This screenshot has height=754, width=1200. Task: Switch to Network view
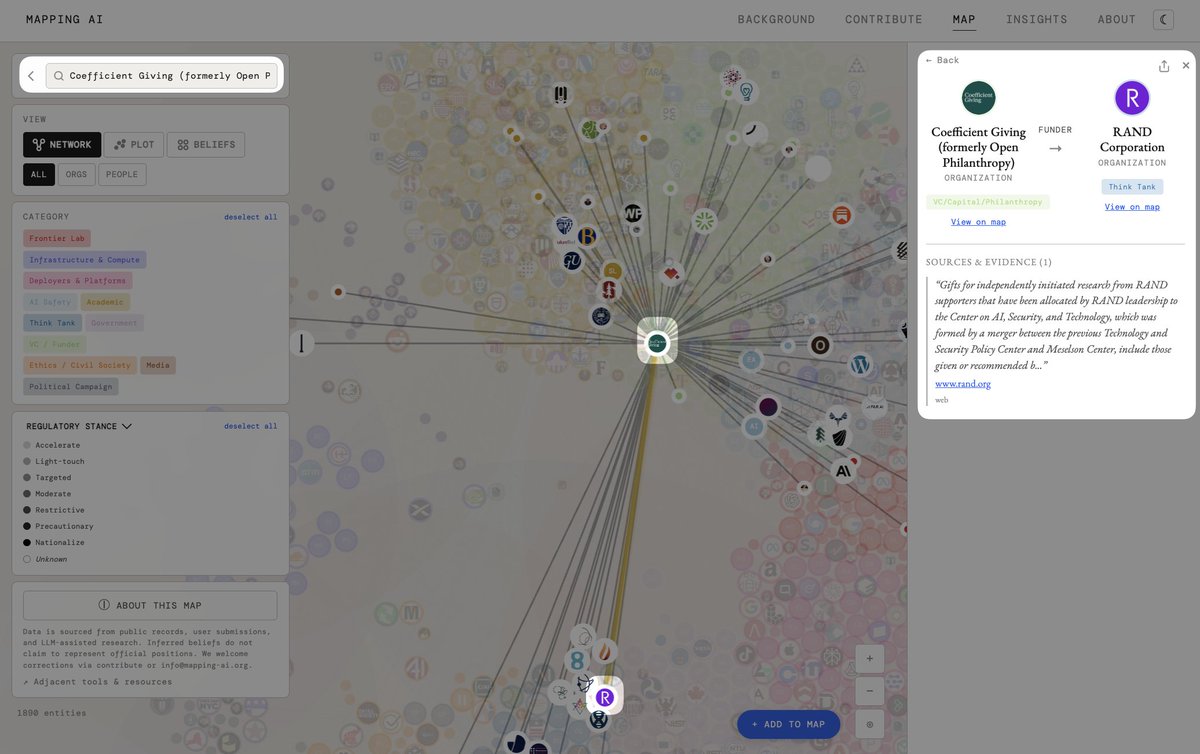(62, 145)
